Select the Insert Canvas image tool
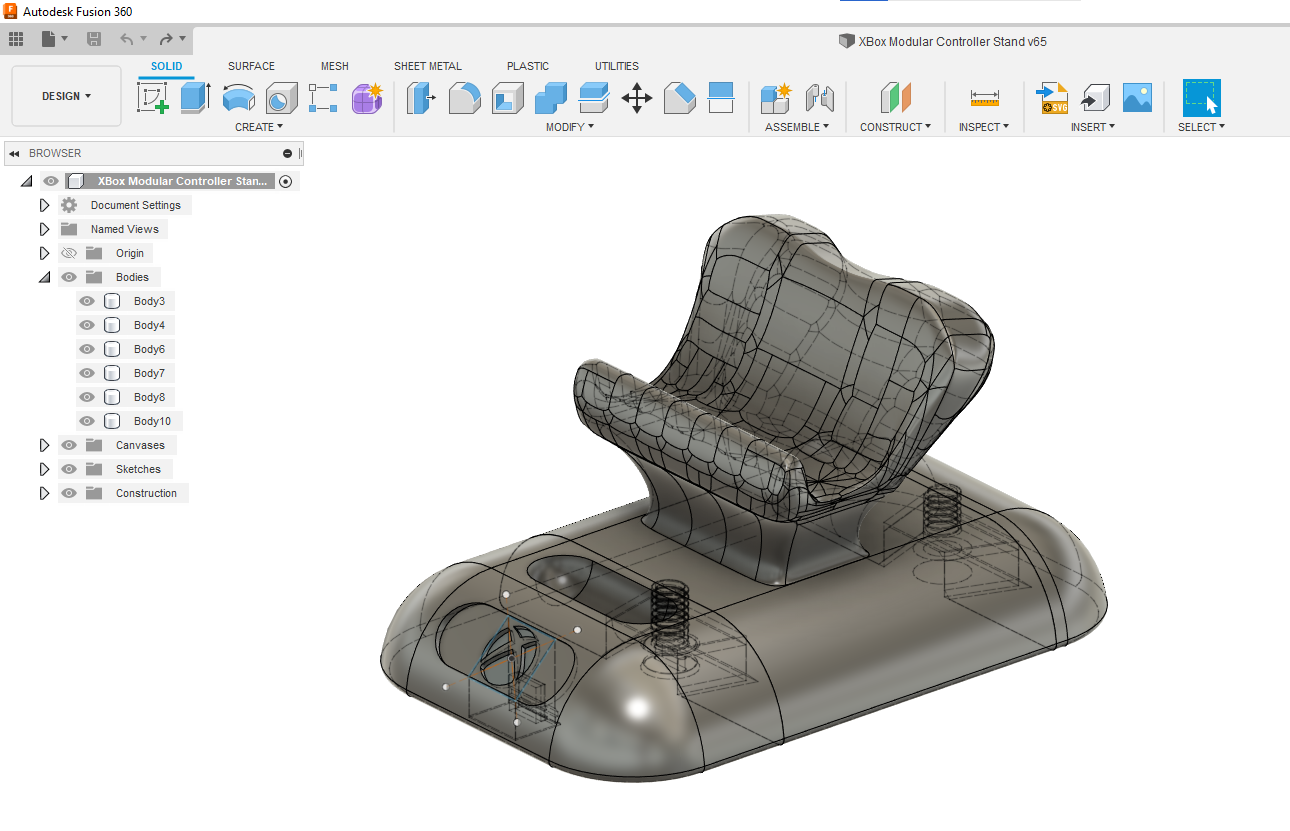This screenshot has width=1290, height=831. 1138,97
